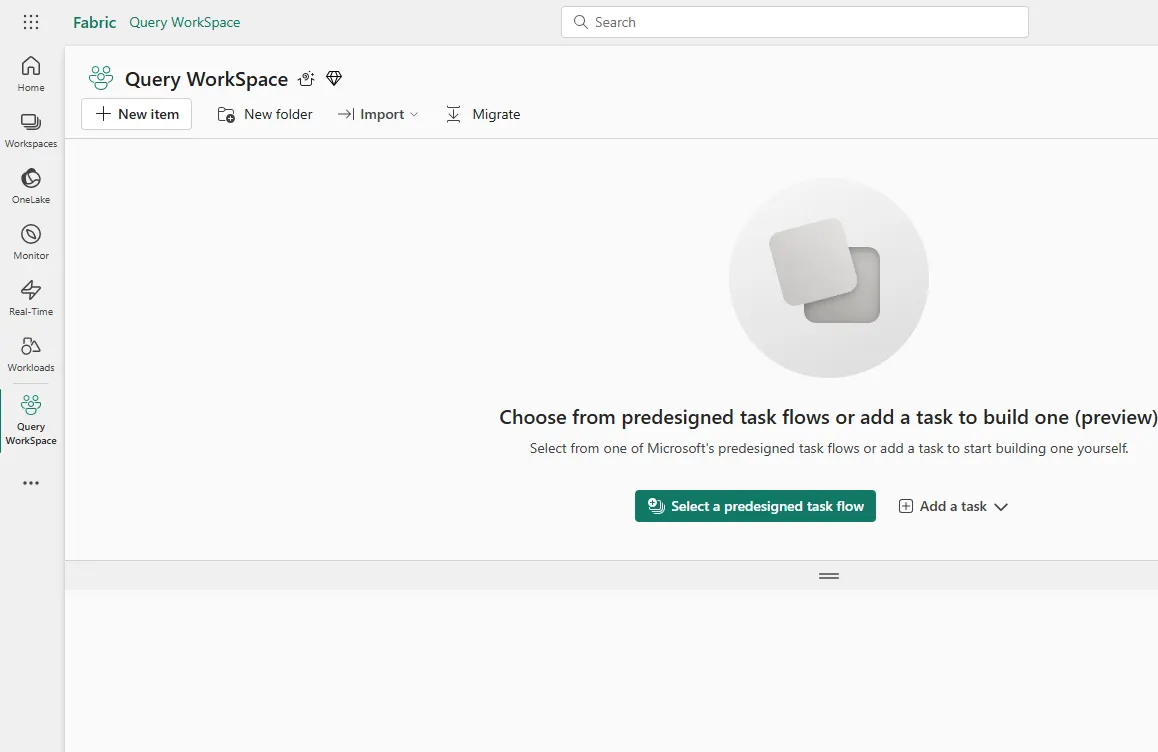Create a New item

tap(136, 114)
